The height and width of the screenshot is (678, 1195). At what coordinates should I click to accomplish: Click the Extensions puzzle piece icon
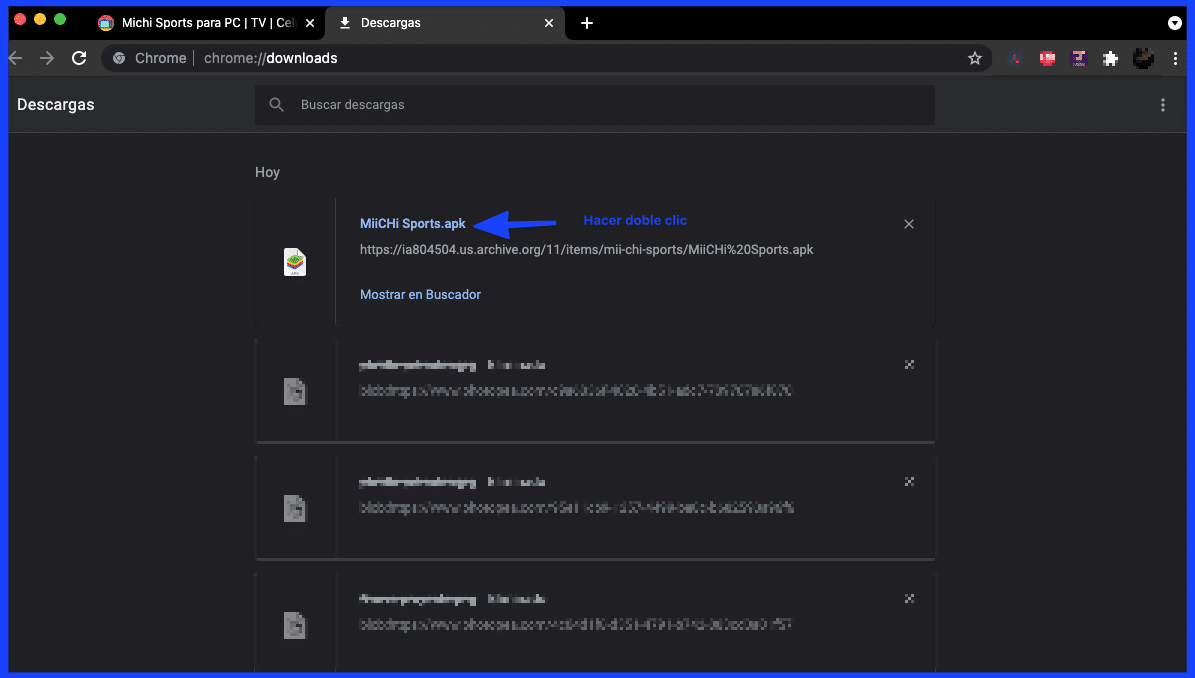click(1110, 58)
